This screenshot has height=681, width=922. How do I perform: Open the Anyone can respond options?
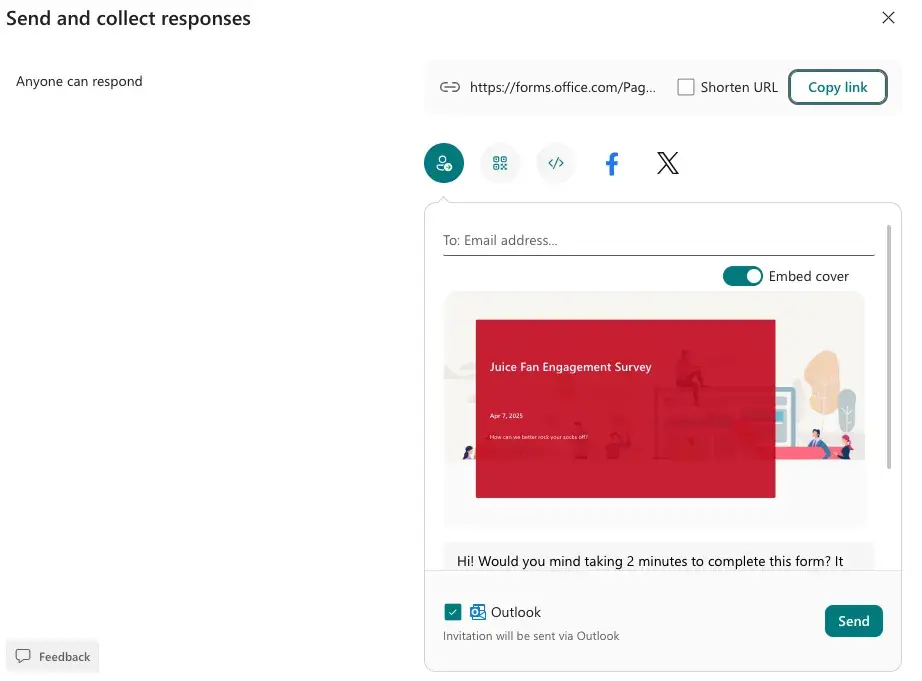pyautogui.click(x=79, y=81)
